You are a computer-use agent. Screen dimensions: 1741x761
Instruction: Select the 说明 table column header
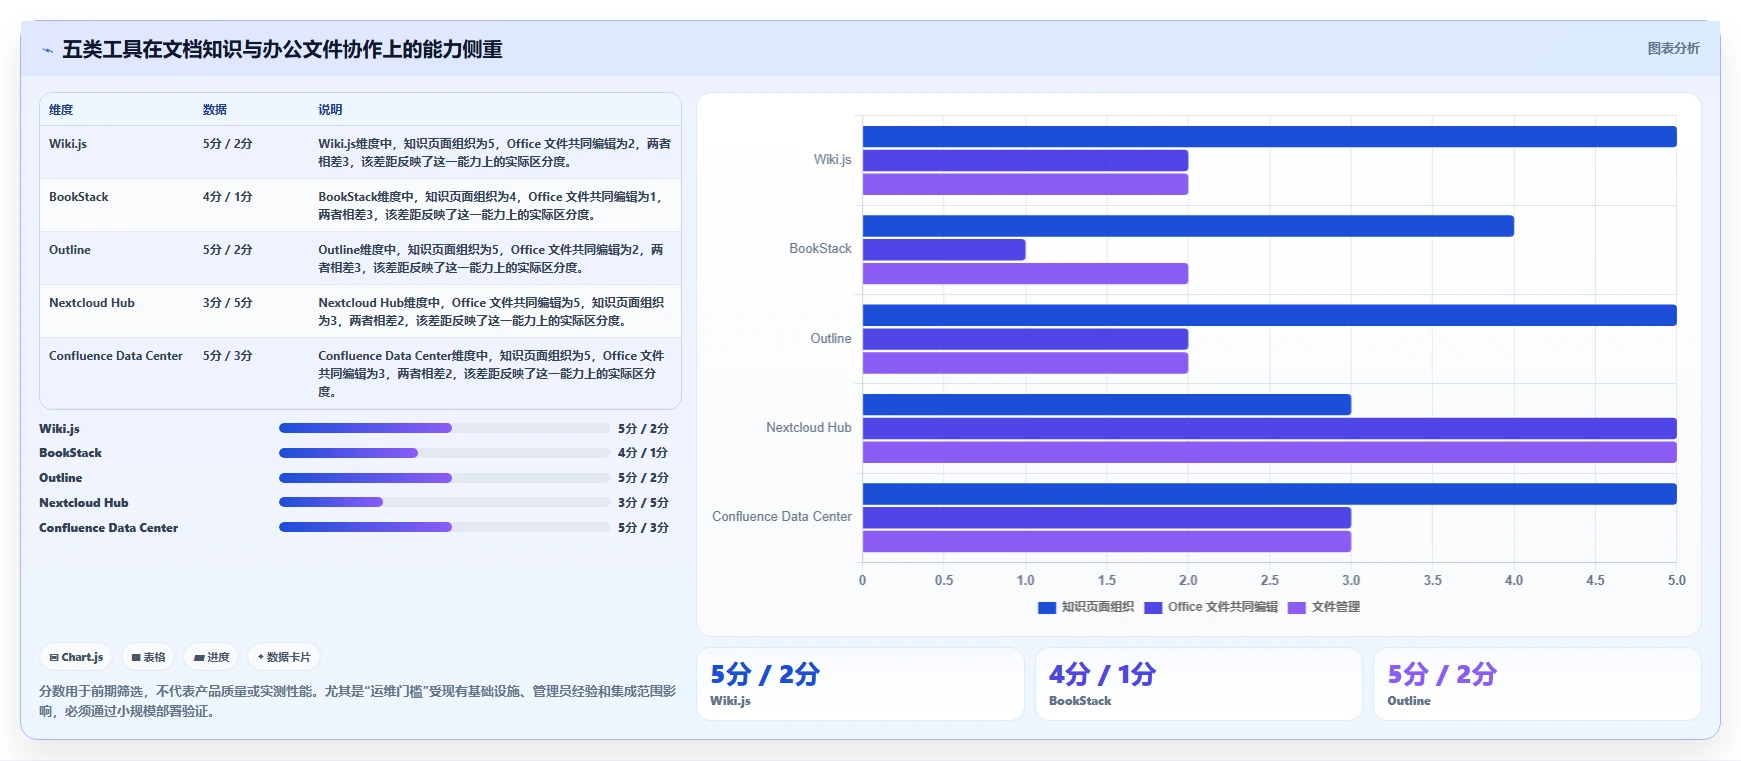tap(330, 110)
